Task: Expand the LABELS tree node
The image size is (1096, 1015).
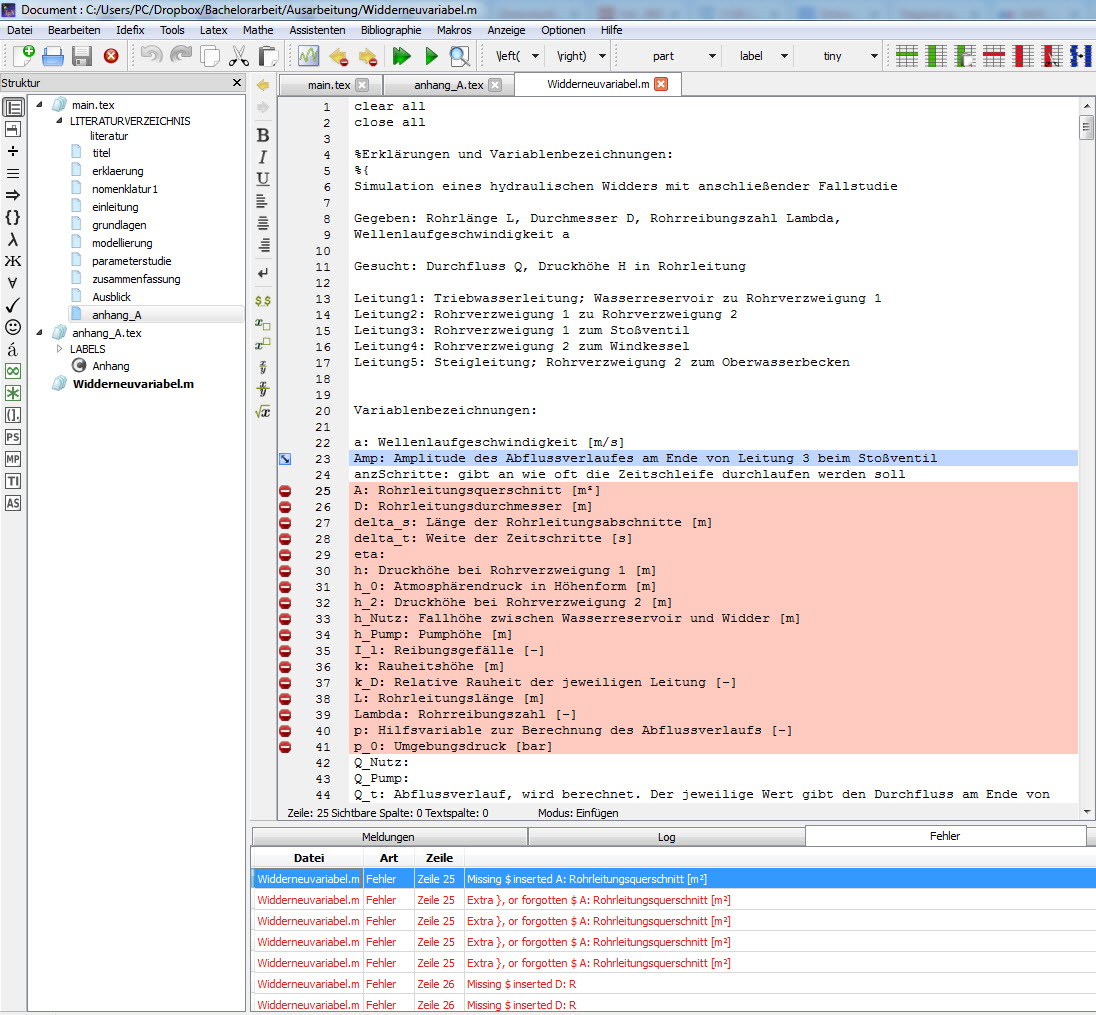Action: [x=59, y=348]
